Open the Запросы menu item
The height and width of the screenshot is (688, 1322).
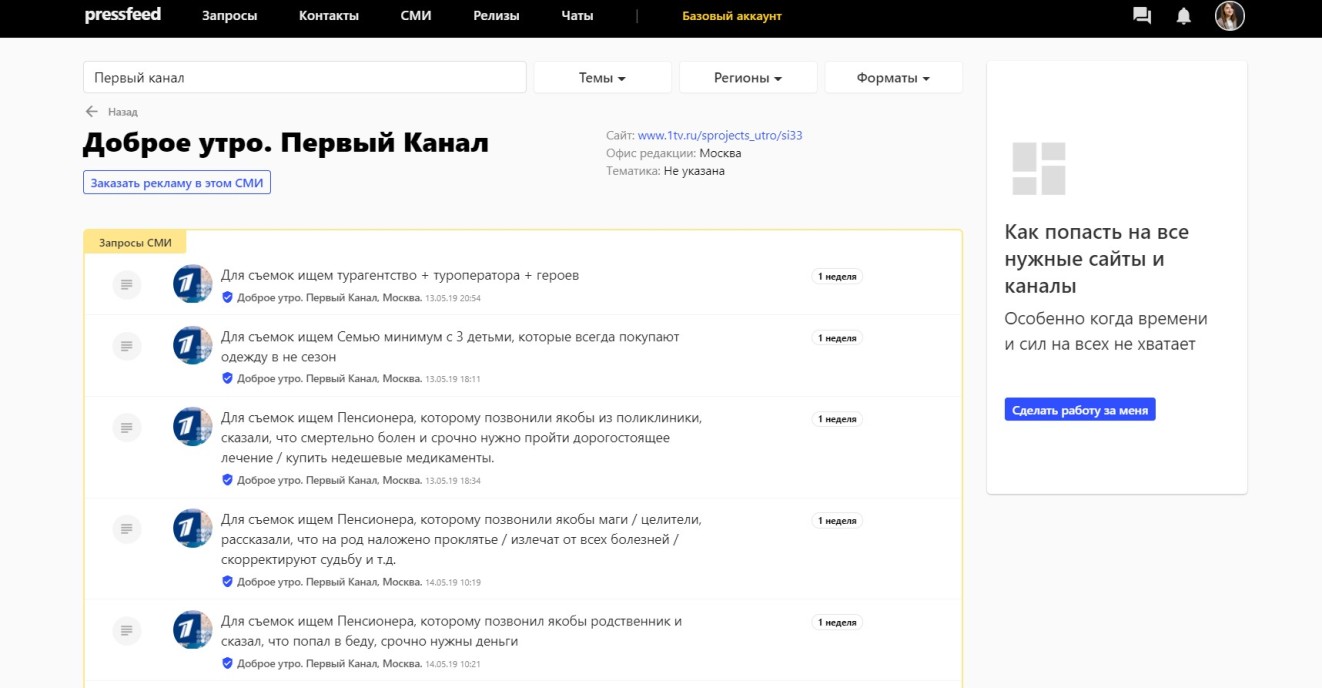tap(229, 16)
